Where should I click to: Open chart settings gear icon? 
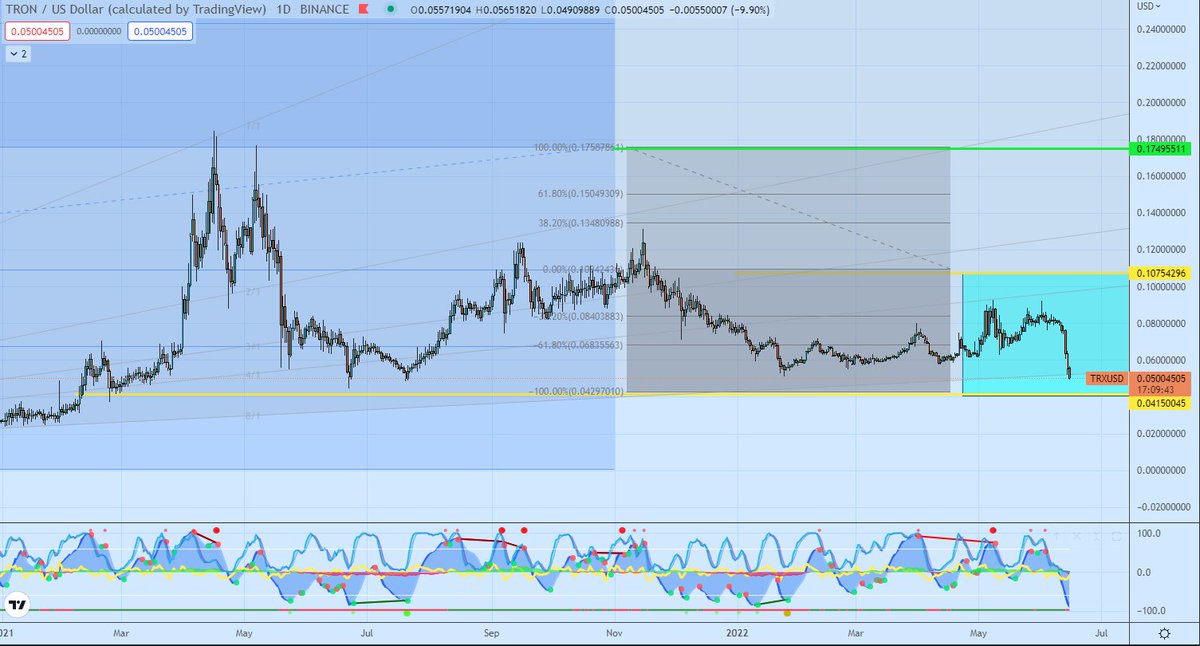1165,634
